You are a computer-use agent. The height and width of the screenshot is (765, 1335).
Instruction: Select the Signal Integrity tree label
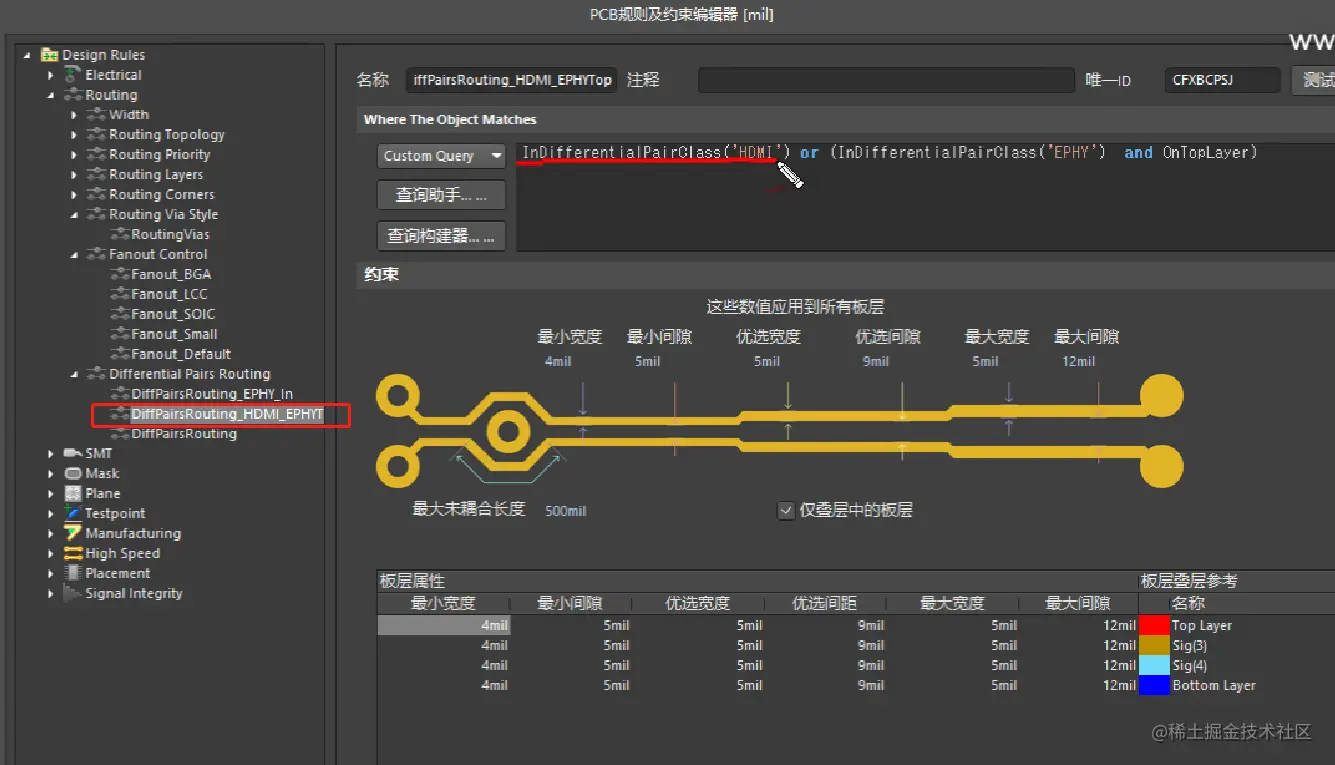tap(134, 594)
